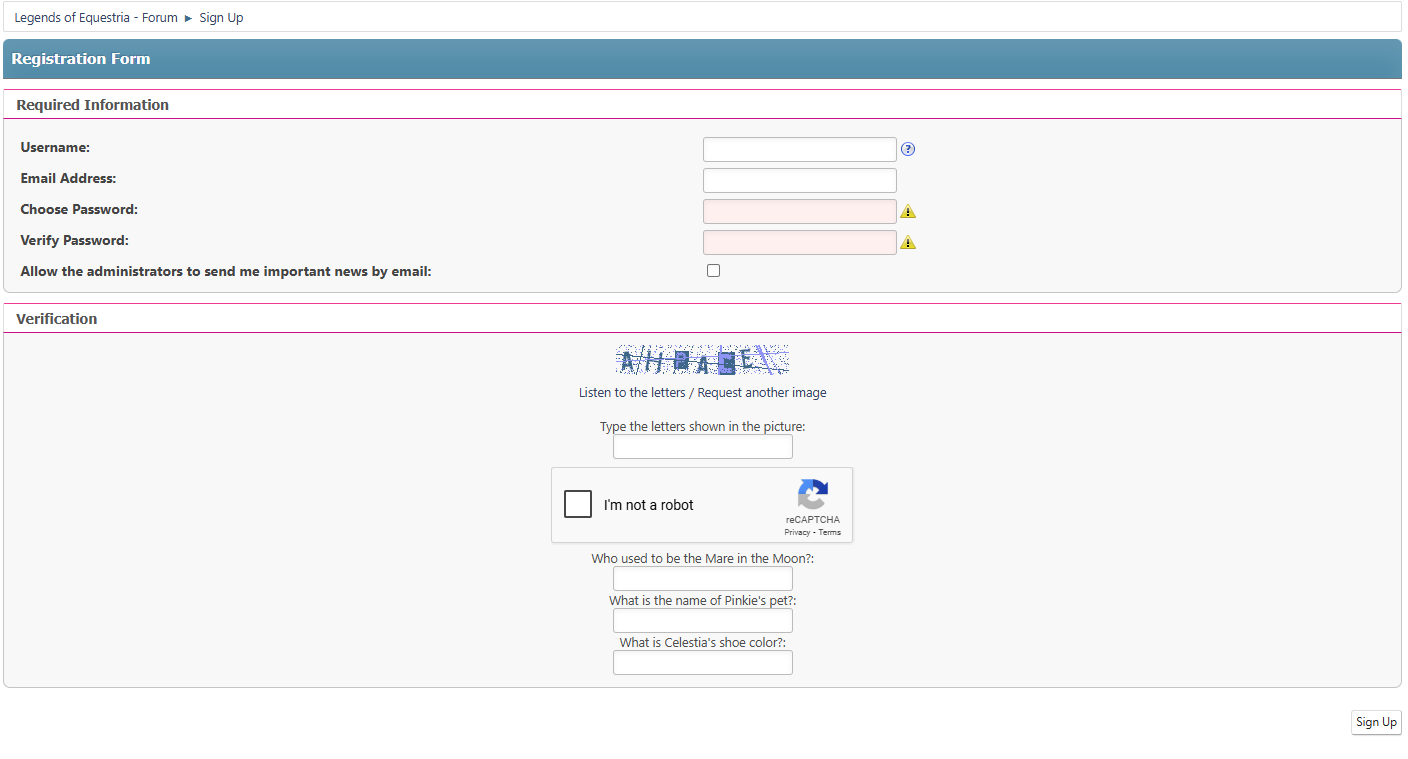Screen dimensions: 1408x759
Task: Focus the captcha letters input box
Action: 703,446
